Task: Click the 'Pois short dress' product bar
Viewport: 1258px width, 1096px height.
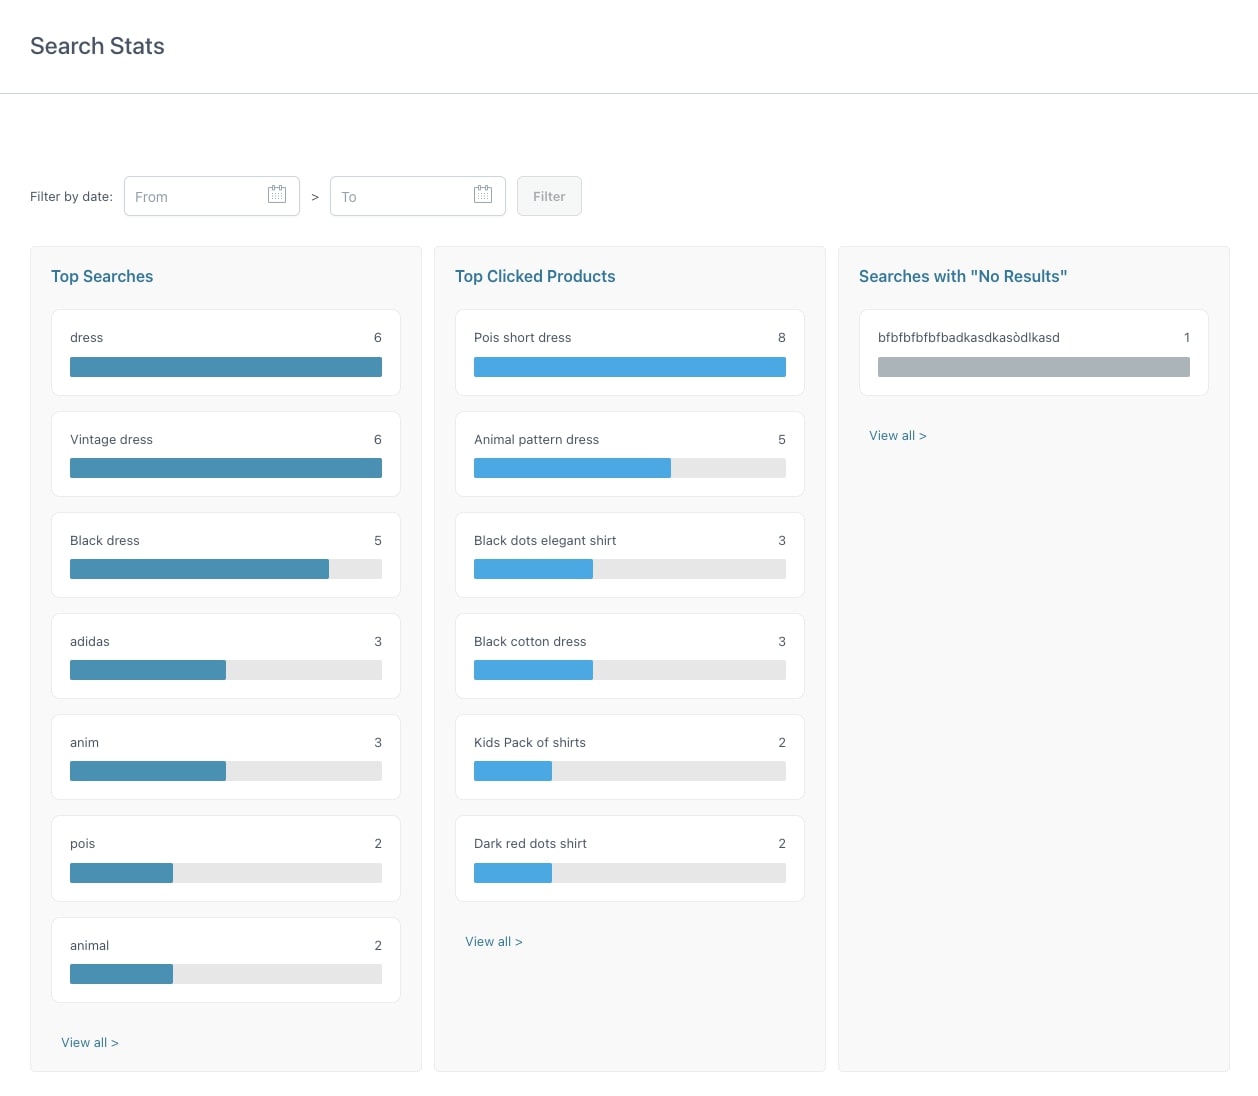Action: tap(630, 367)
